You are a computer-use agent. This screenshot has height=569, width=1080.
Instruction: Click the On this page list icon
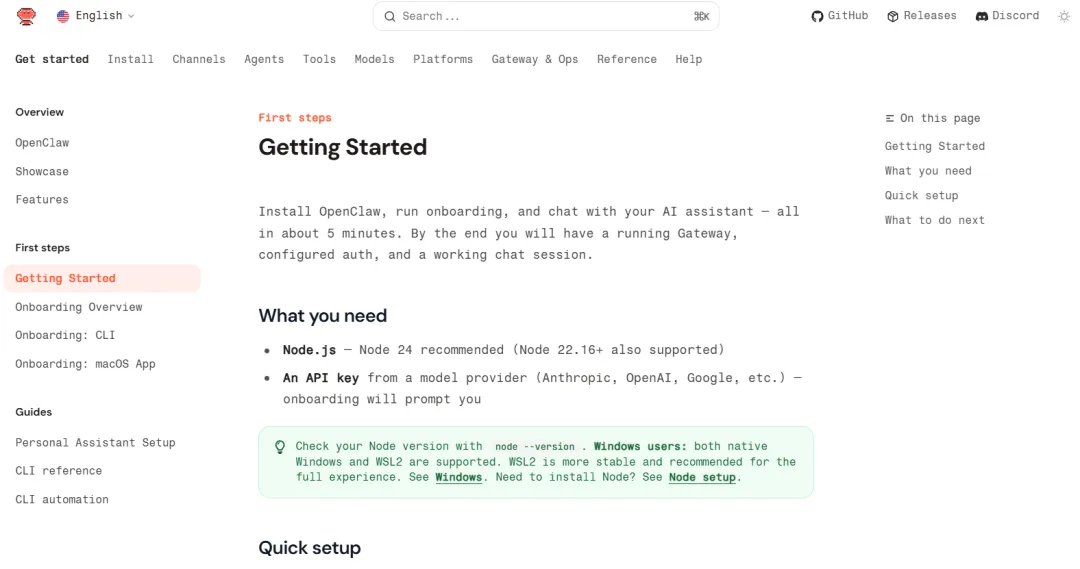pos(890,118)
